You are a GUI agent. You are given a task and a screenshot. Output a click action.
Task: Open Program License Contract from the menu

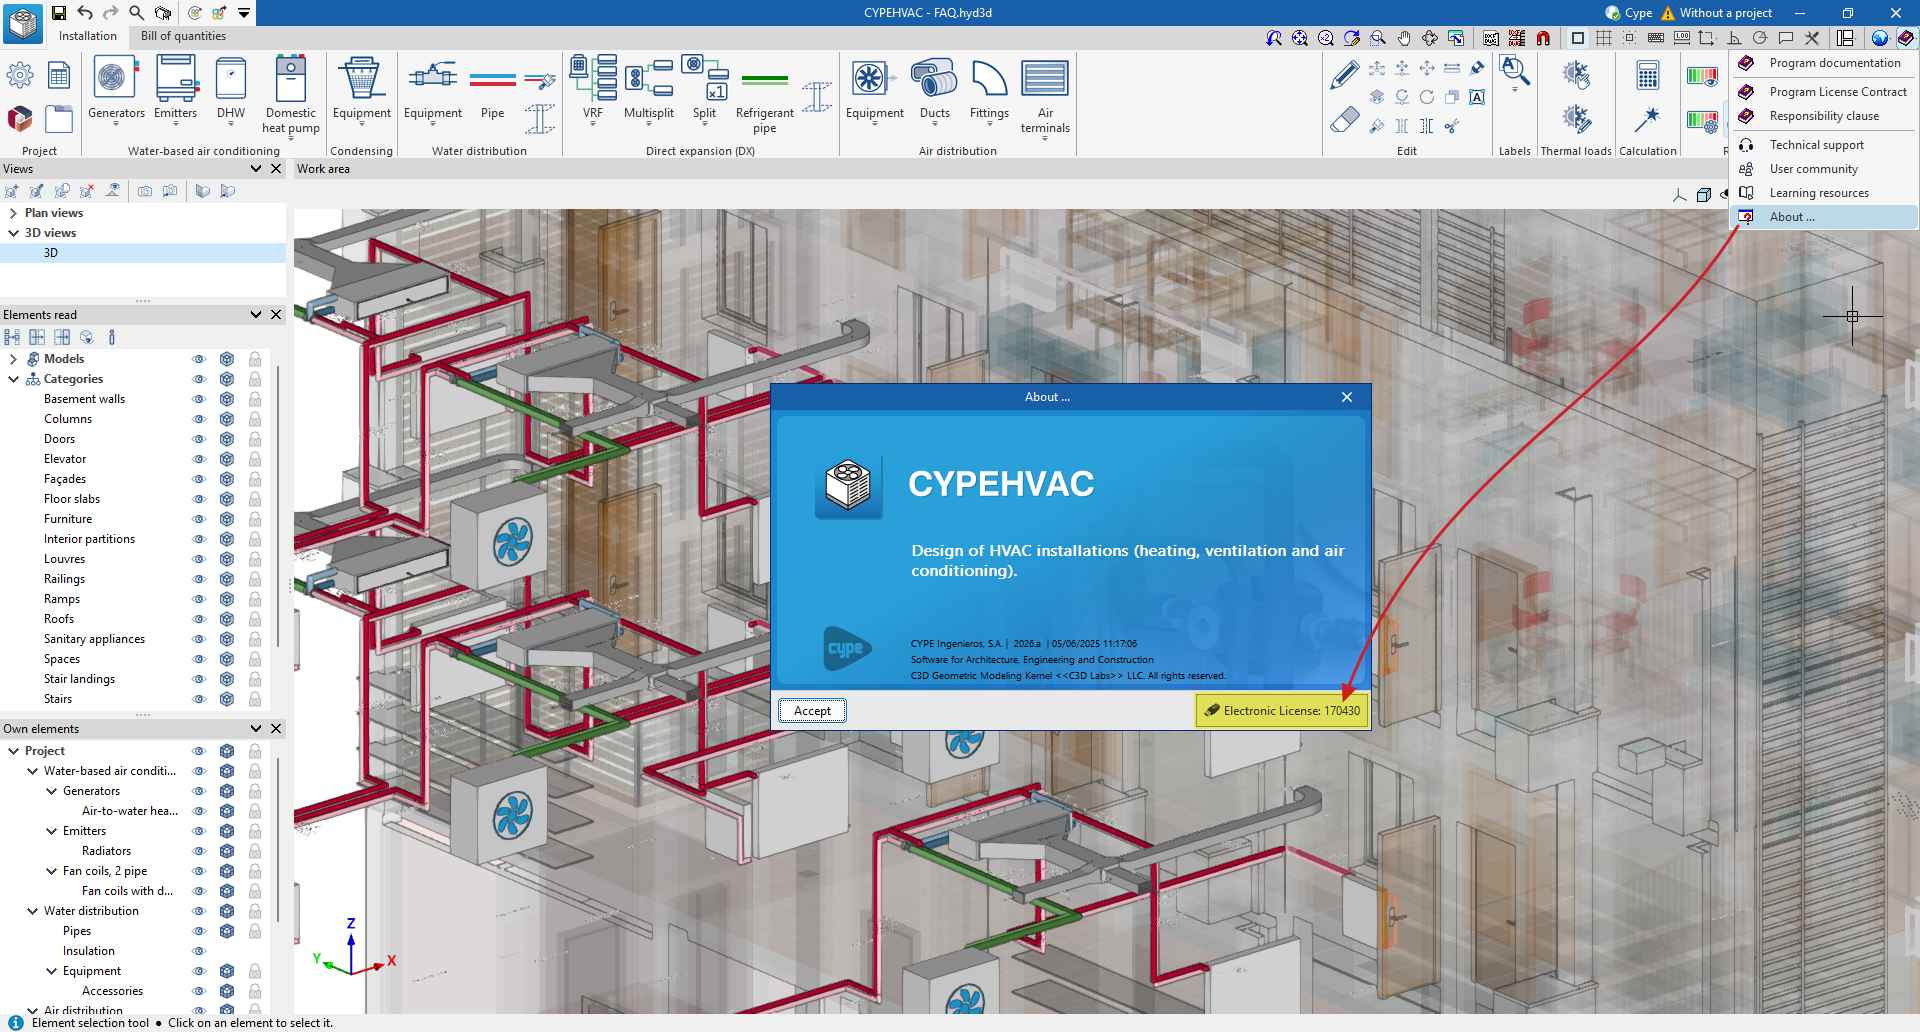1837,92
